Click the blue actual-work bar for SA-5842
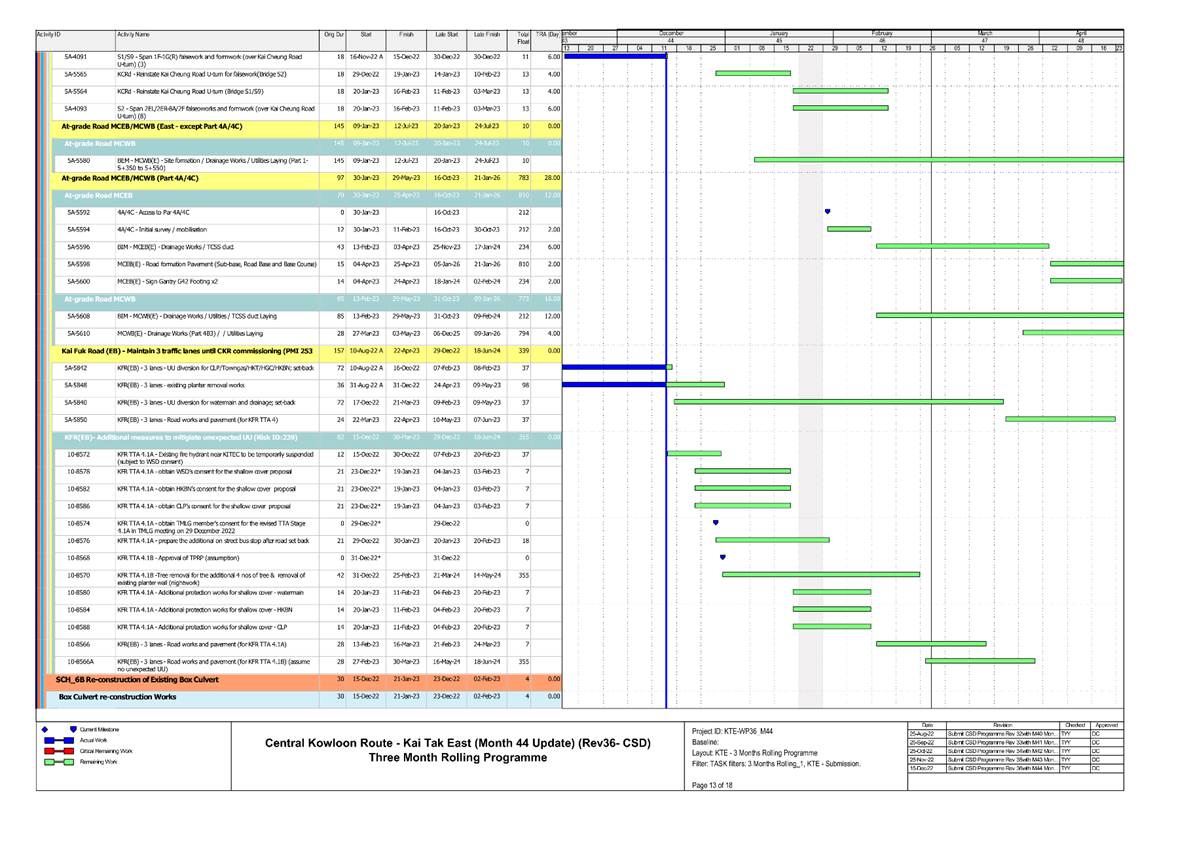This screenshot has width=1191, height=842. tap(610, 368)
